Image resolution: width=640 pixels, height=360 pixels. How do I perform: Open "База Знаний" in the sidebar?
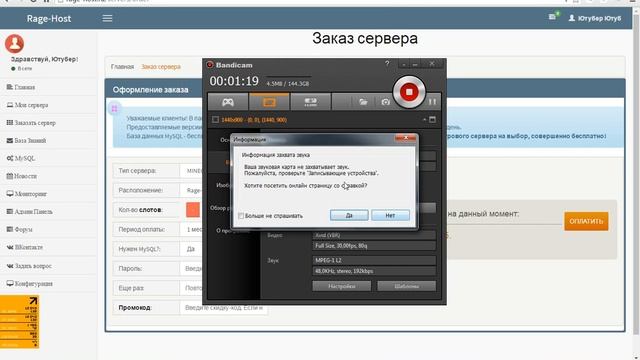27,140
